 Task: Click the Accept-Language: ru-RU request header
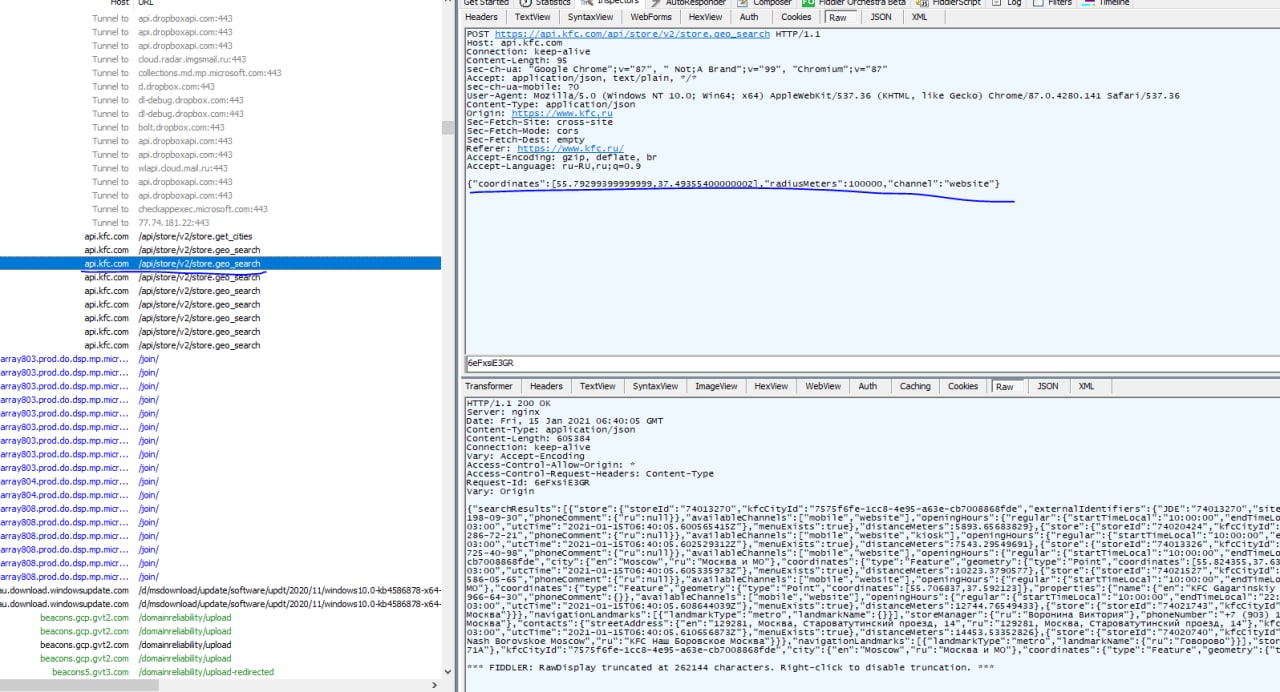pyautogui.click(x=553, y=165)
